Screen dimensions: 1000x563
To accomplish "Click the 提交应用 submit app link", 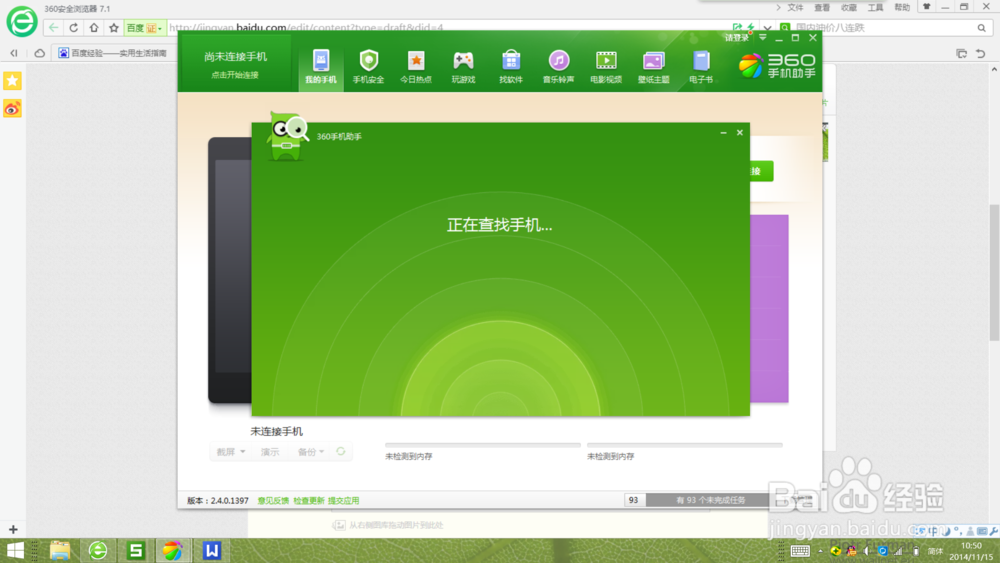I will click(x=344, y=501).
